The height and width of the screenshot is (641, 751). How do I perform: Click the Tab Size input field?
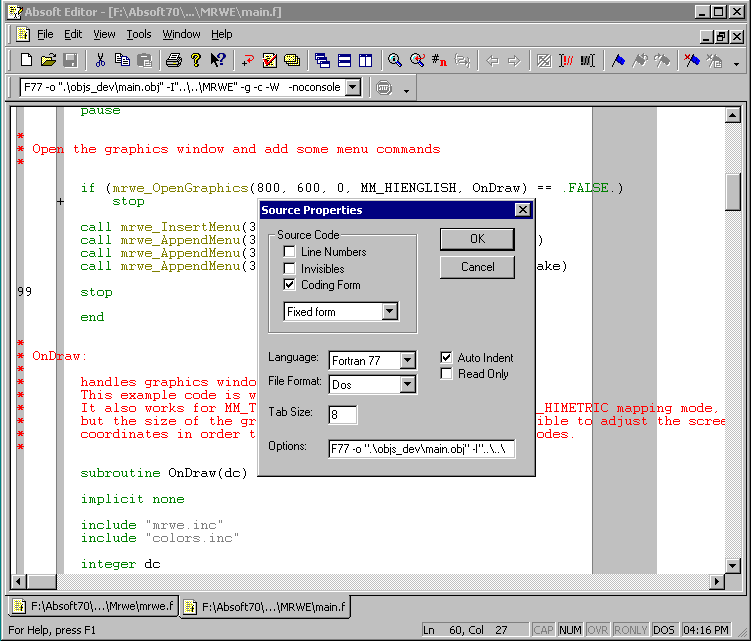click(x=342, y=414)
